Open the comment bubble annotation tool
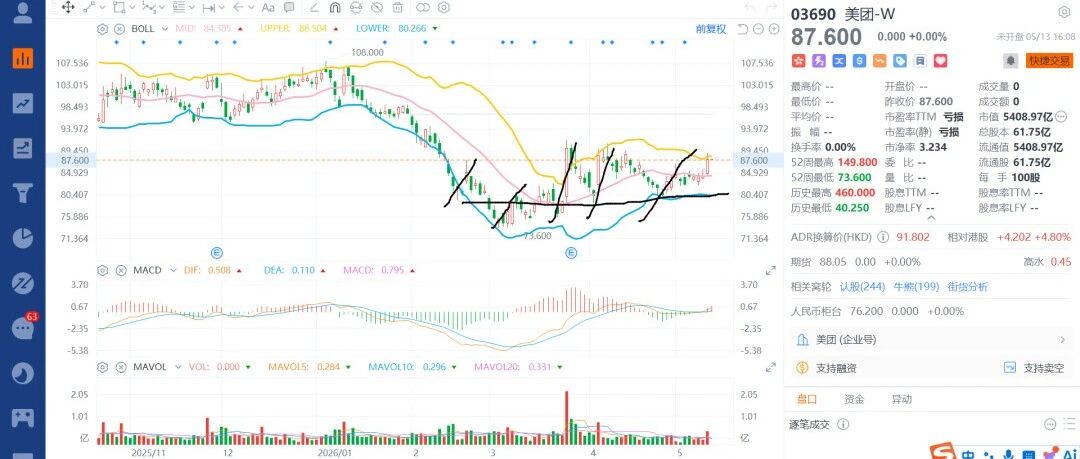 point(289,8)
